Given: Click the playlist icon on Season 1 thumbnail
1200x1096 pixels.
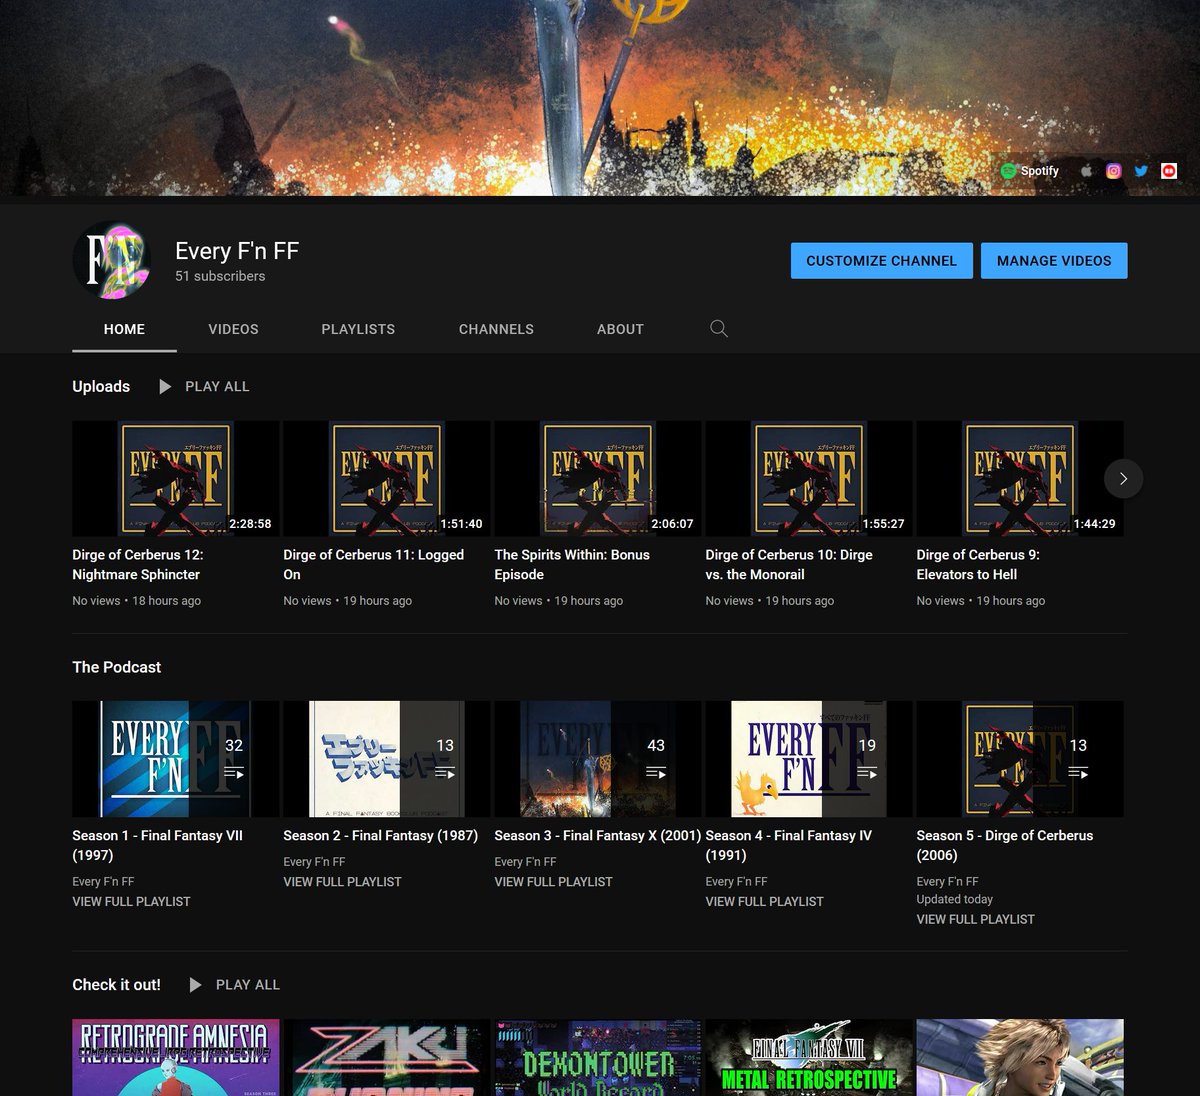Looking at the screenshot, I should tap(234, 773).
